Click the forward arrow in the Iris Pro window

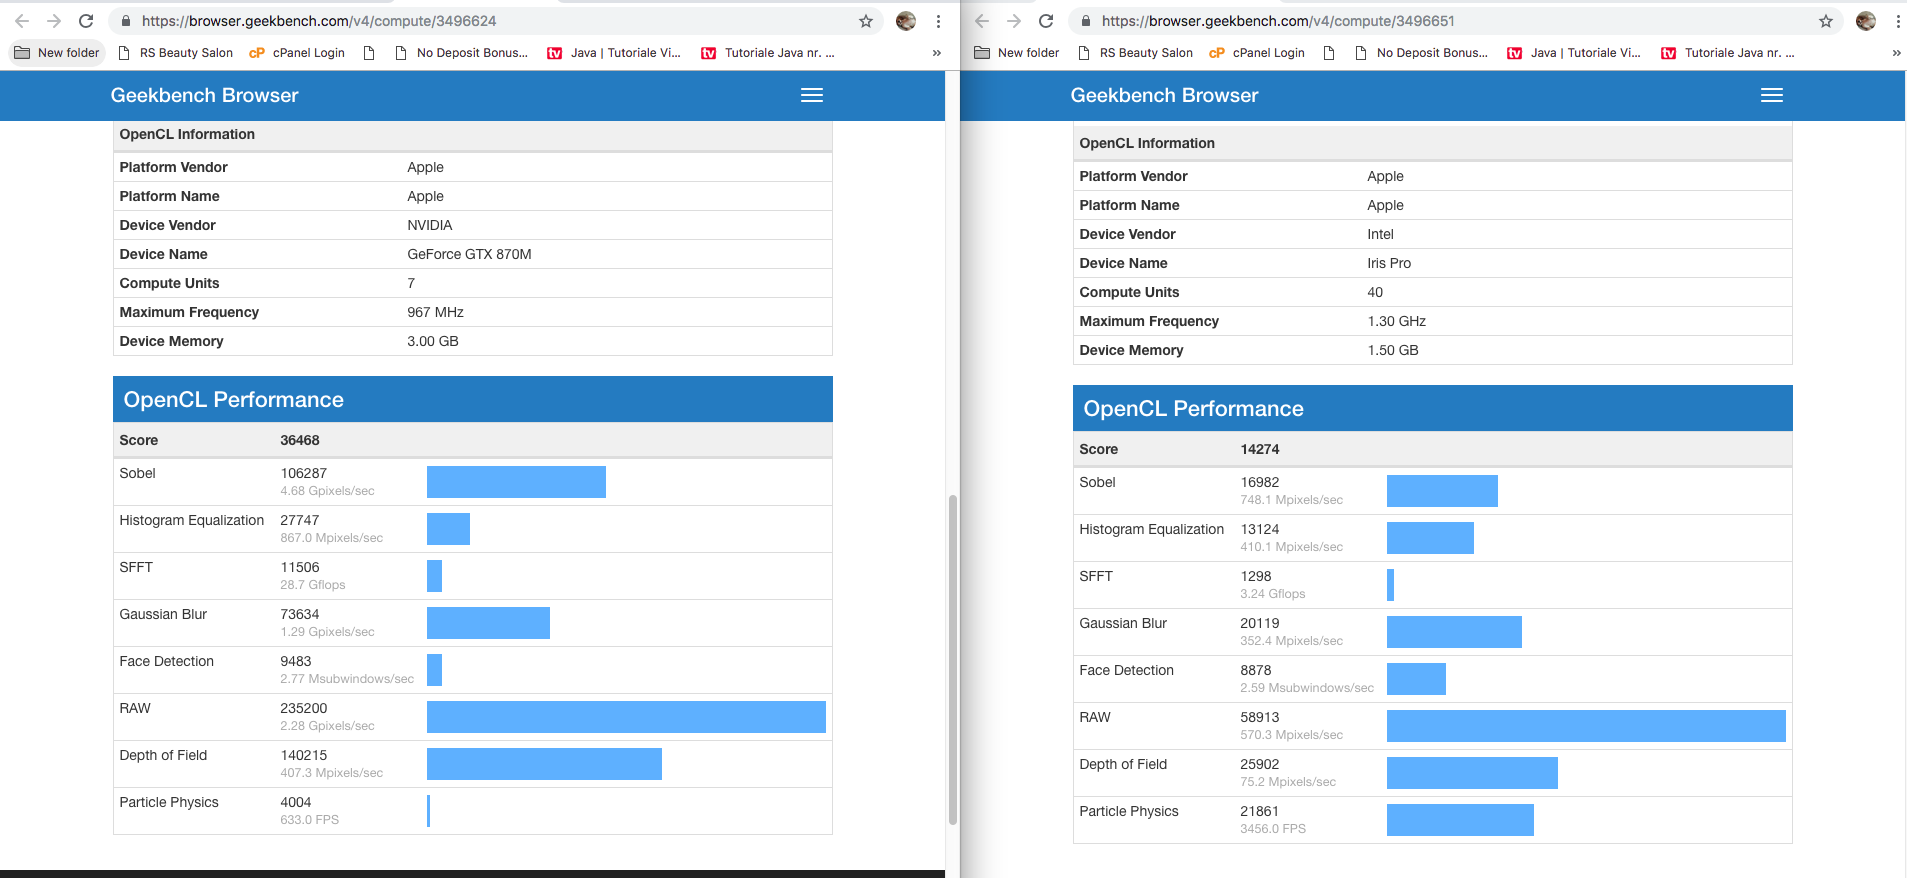[x=1014, y=21]
